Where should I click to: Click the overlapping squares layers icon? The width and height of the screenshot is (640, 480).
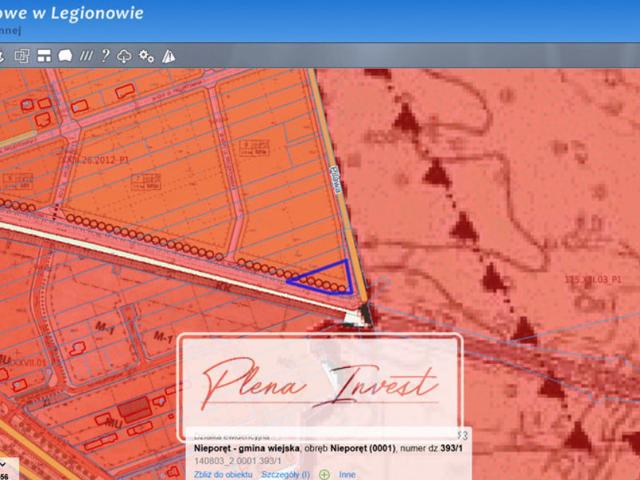(22, 56)
